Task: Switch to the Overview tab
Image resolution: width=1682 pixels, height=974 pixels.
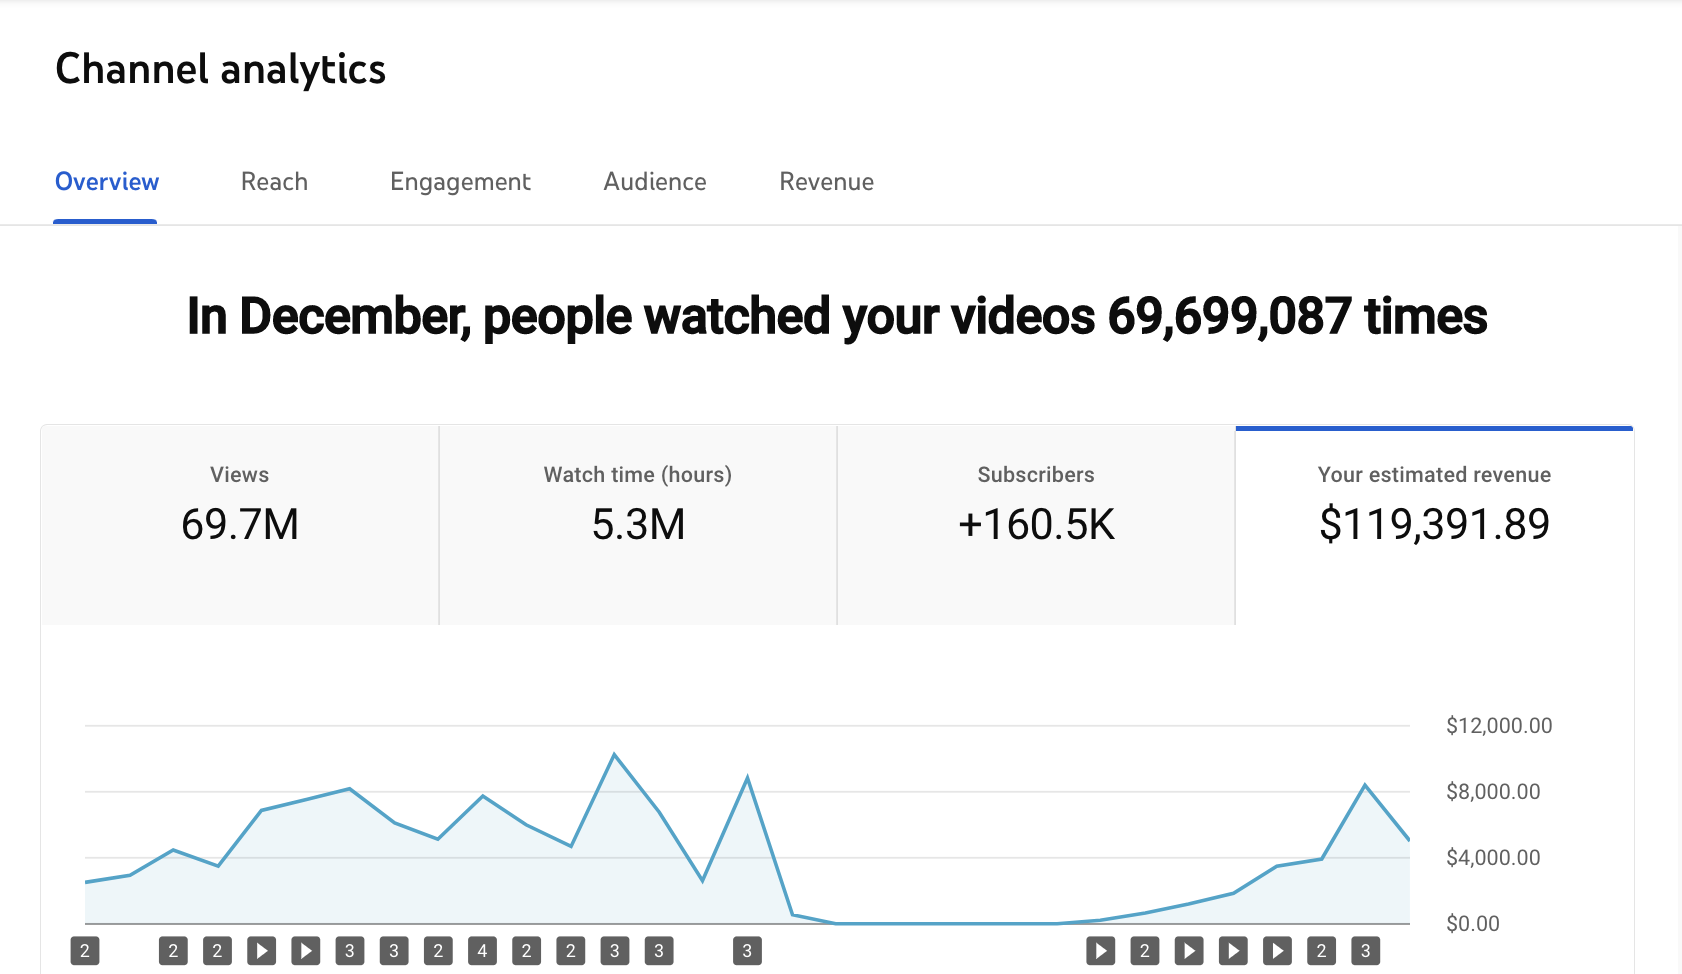Action: 107,182
